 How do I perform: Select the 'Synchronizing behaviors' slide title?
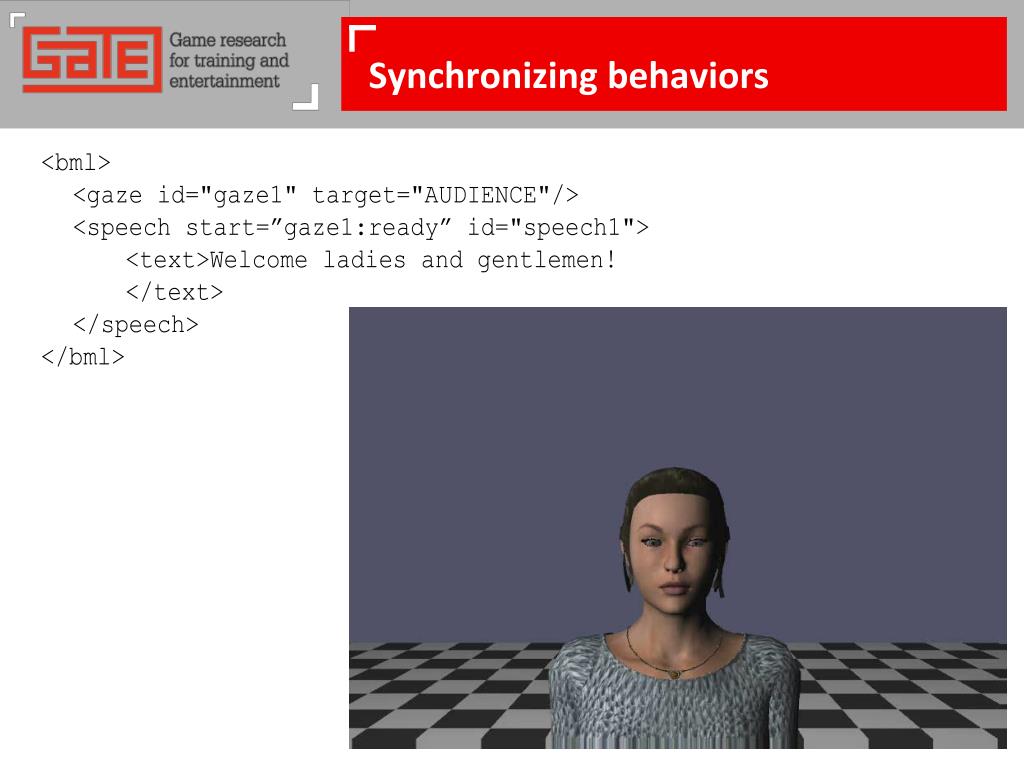tap(568, 76)
